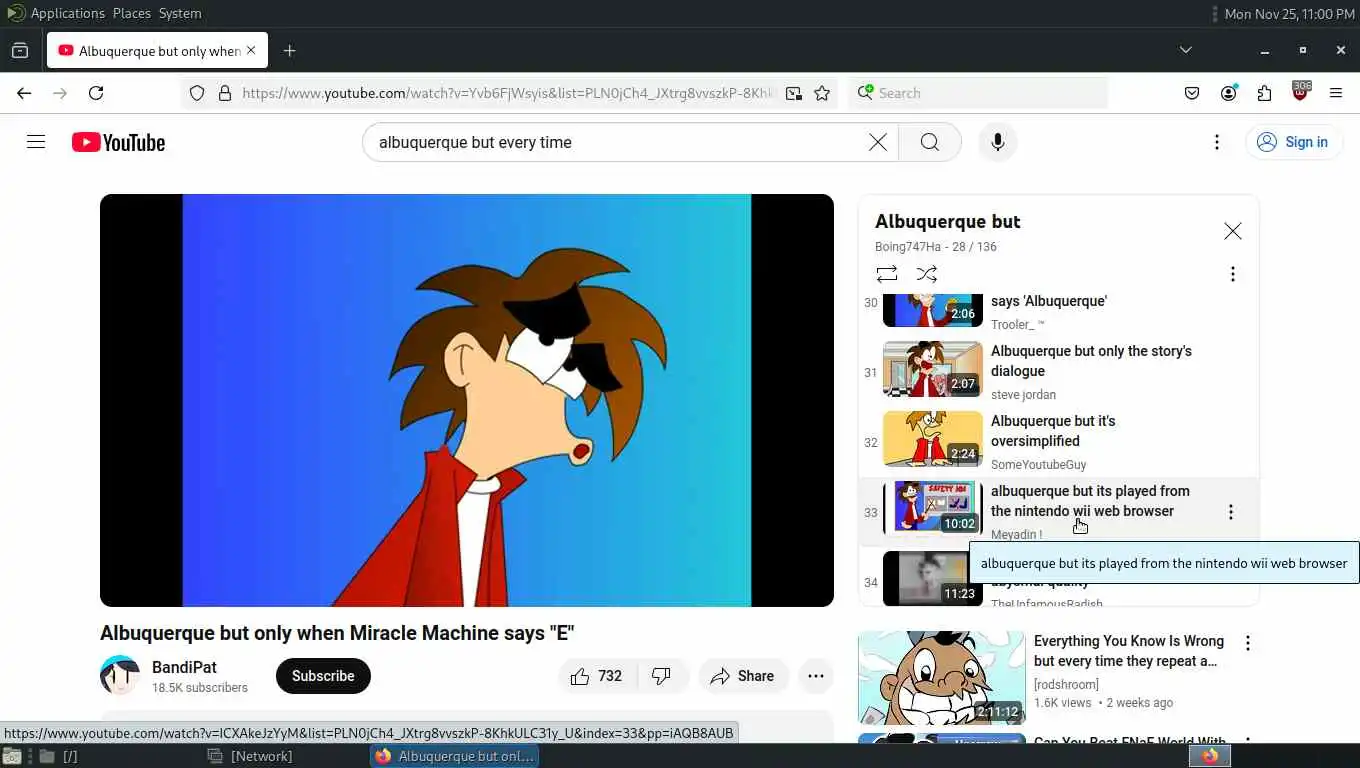Open Pocket save icon
The width and height of the screenshot is (1360, 768).
point(1192,93)
